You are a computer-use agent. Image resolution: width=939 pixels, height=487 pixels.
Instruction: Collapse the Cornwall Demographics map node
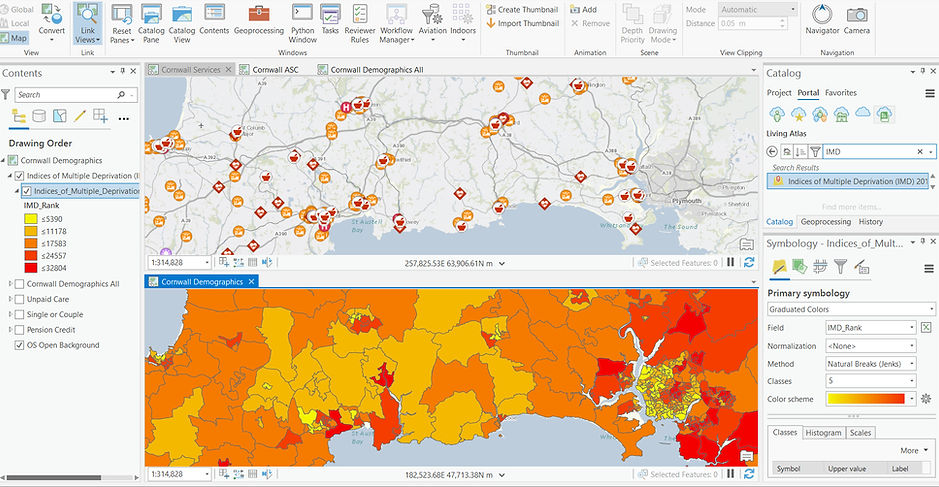(x=3, y=161)
